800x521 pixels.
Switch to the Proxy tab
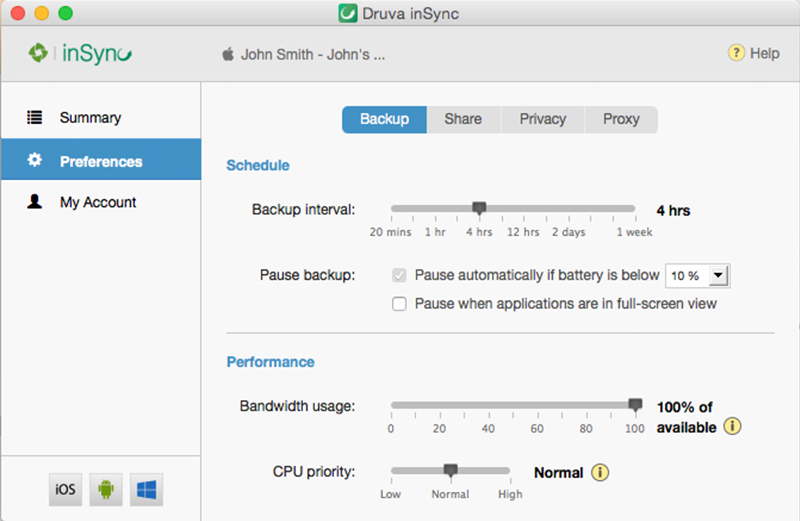click(x=621, y=119)
